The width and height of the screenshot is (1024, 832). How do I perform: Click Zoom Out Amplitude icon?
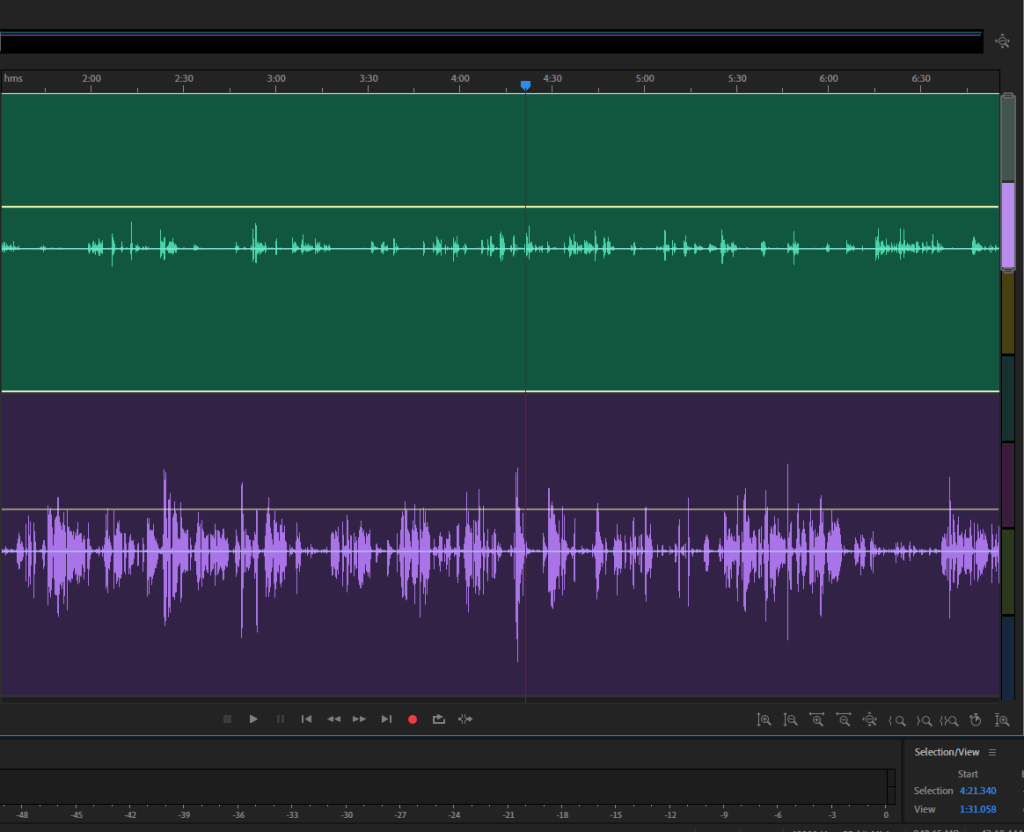(x=790, y=719)
